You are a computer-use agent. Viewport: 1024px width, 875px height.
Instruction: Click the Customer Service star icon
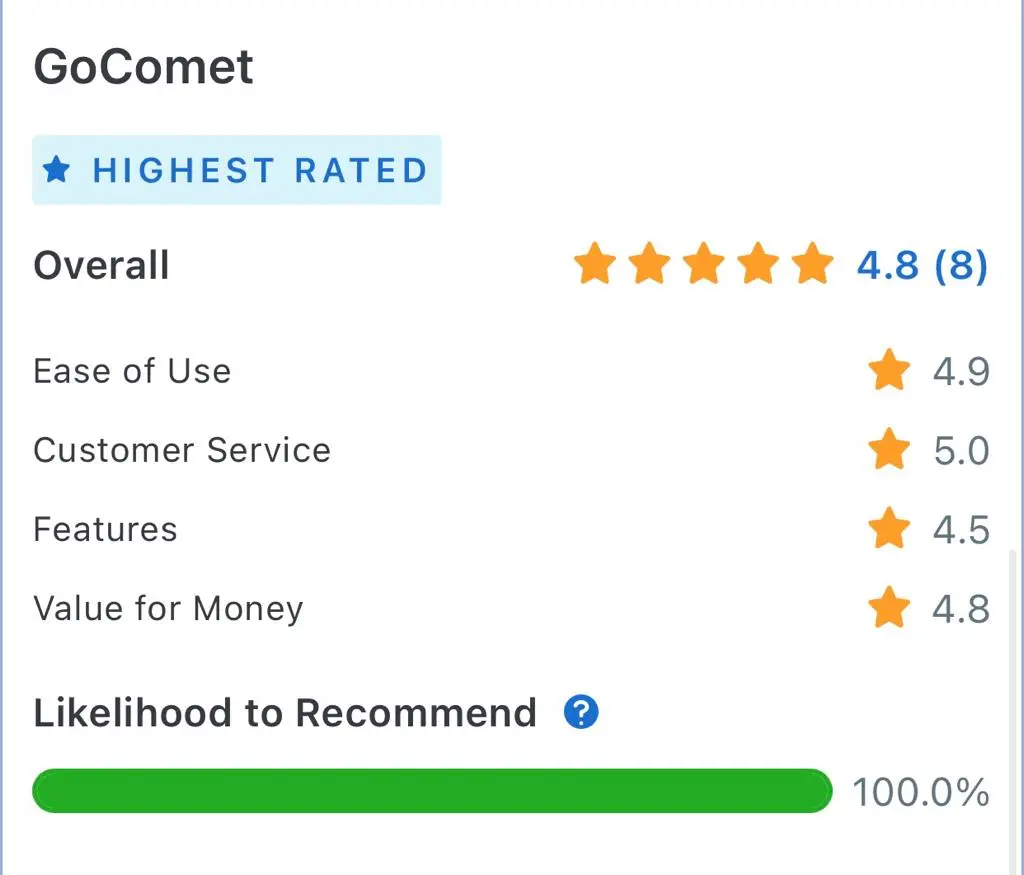click(889, 449)
